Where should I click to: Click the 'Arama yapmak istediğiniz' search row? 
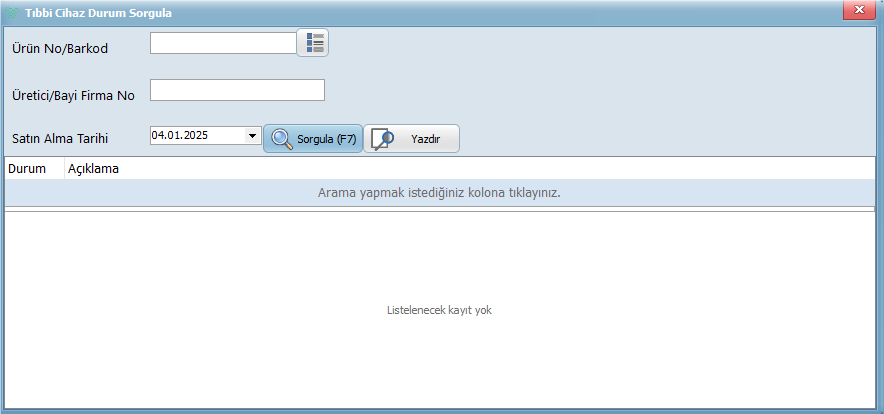click(x=439, y=192)
